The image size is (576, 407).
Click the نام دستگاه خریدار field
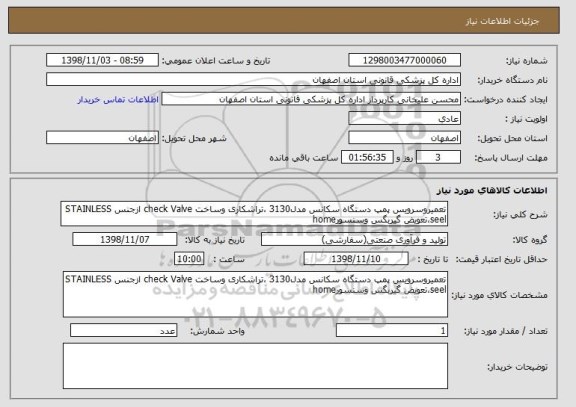pos(253,80)
